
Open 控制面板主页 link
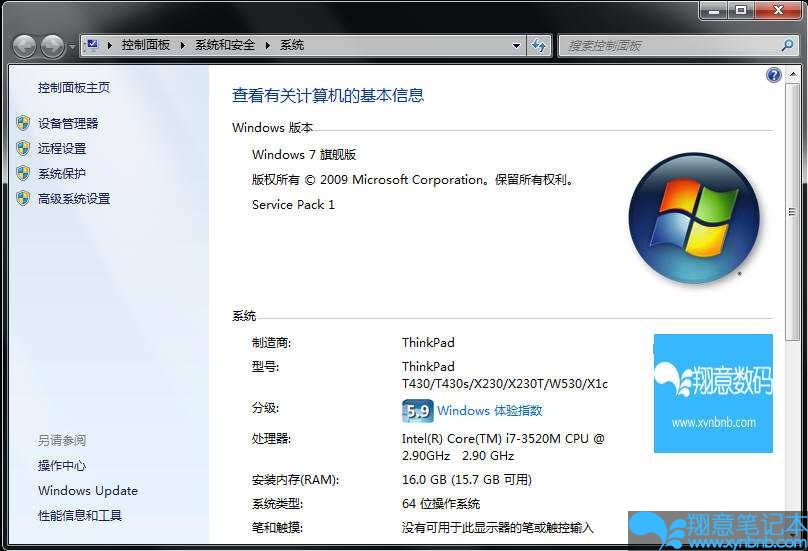[74, 88]
